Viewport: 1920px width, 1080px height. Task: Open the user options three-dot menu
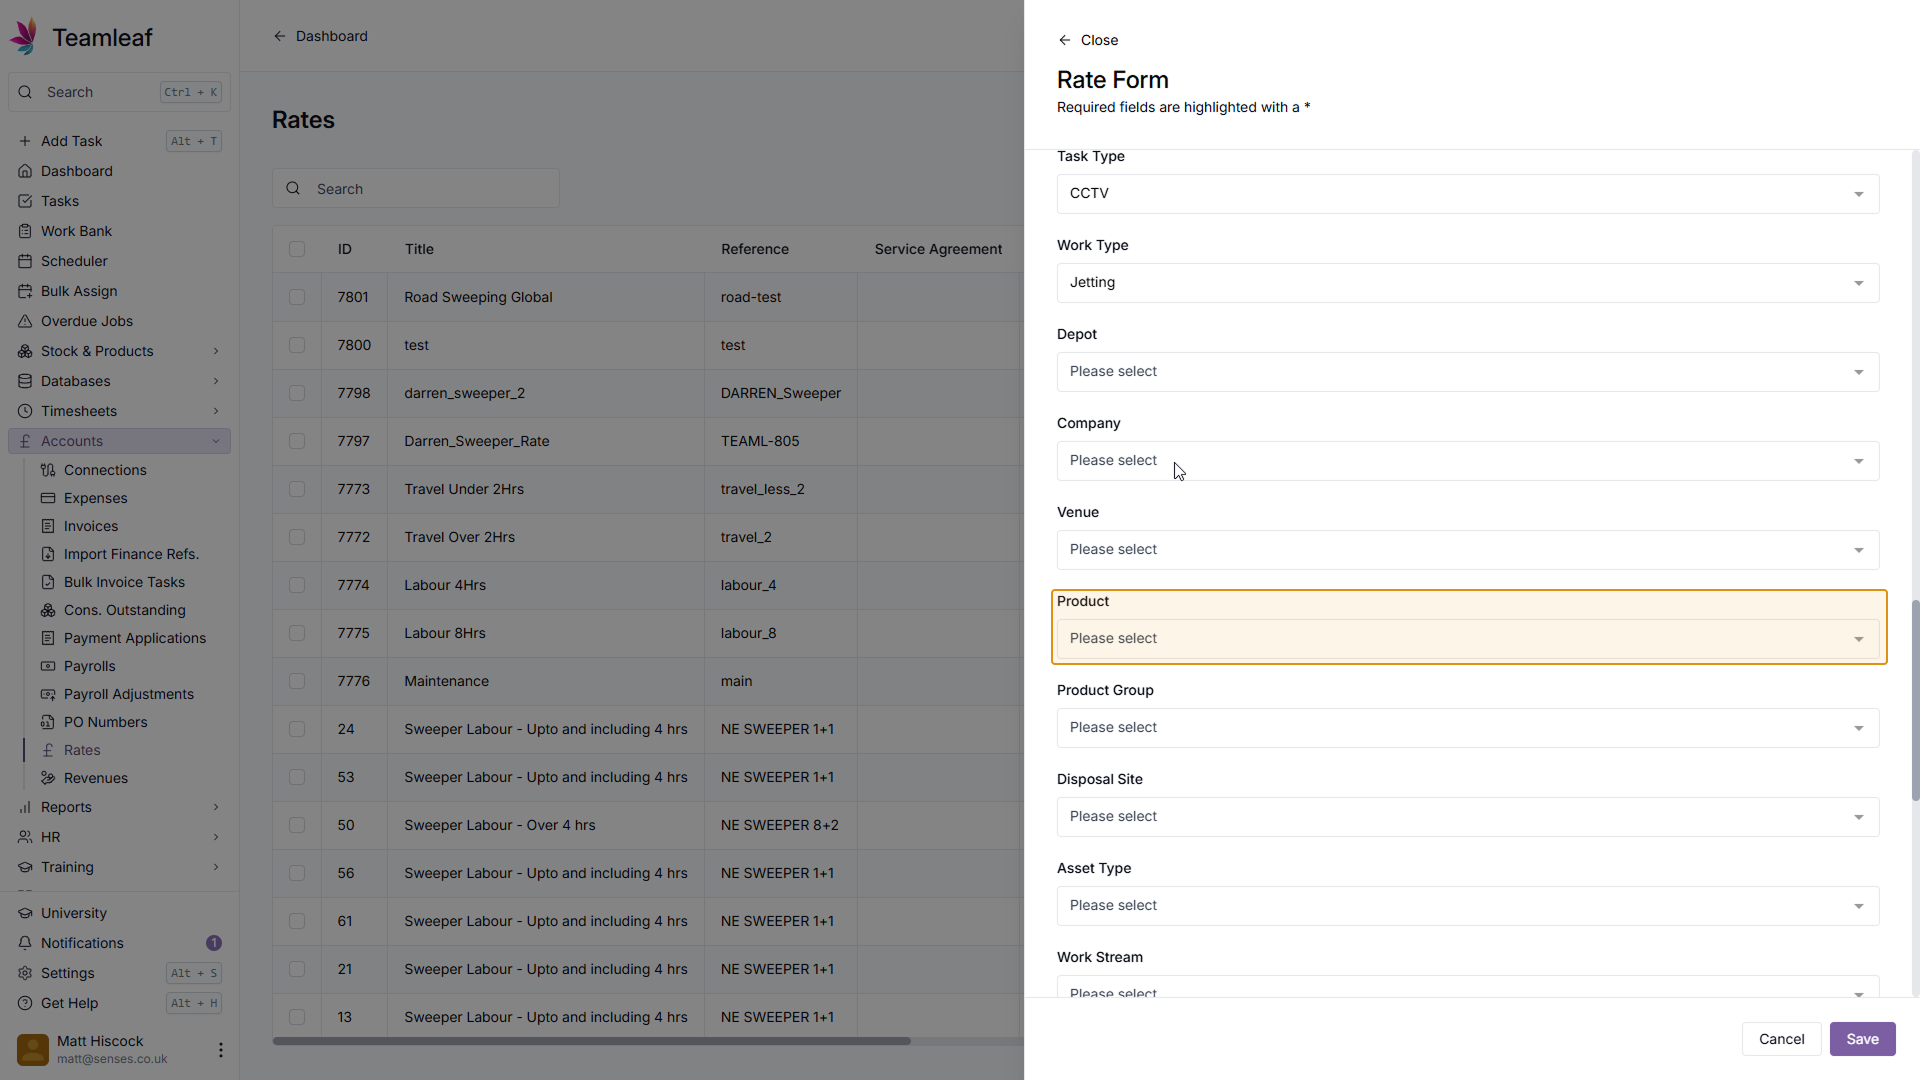click(x=220, y=1050)
